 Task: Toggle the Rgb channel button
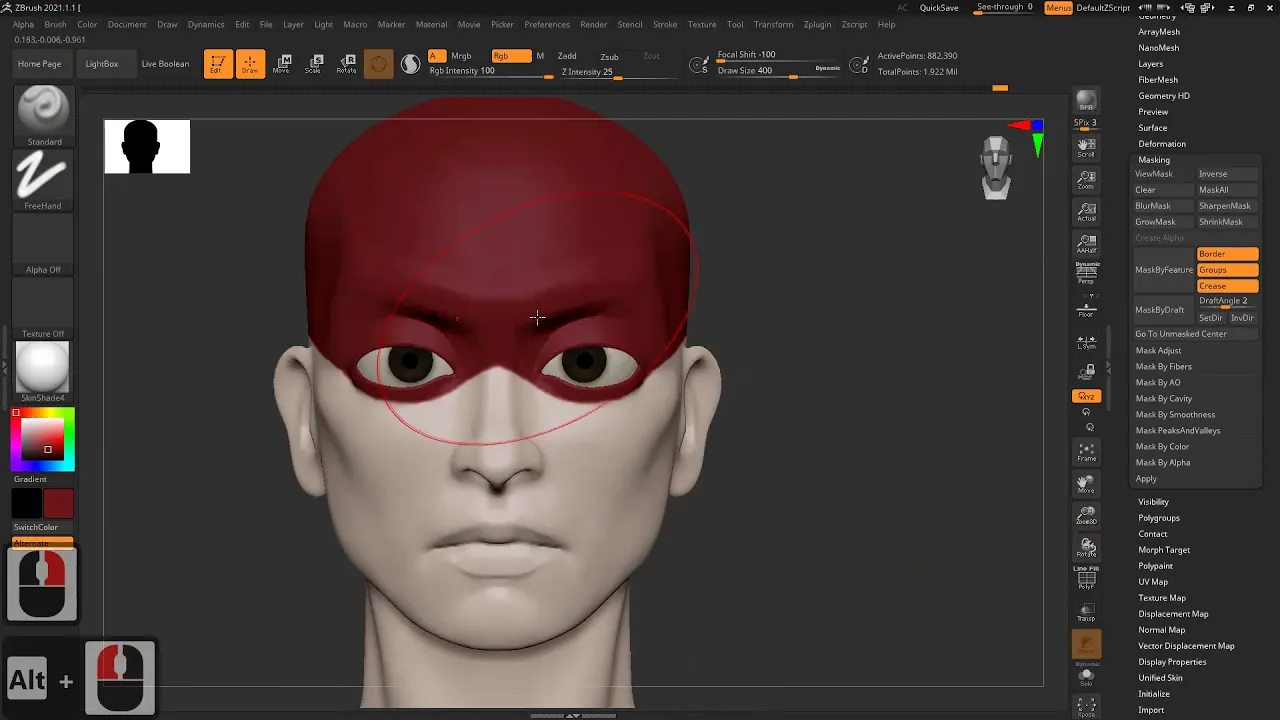(511, 56)
